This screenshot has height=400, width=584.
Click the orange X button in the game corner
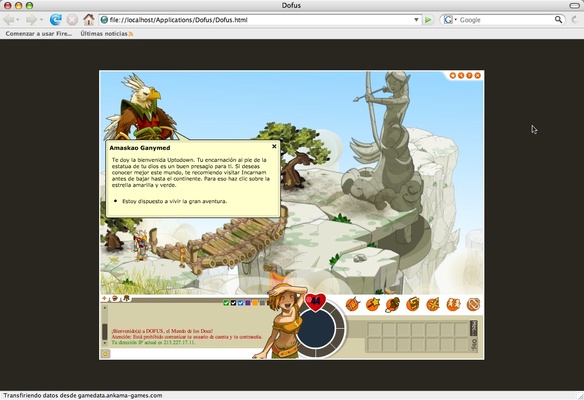[x=477, y=76]
